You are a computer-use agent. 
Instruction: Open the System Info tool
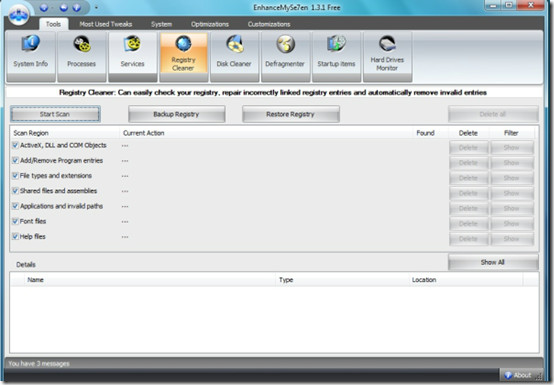click(31, 57)
